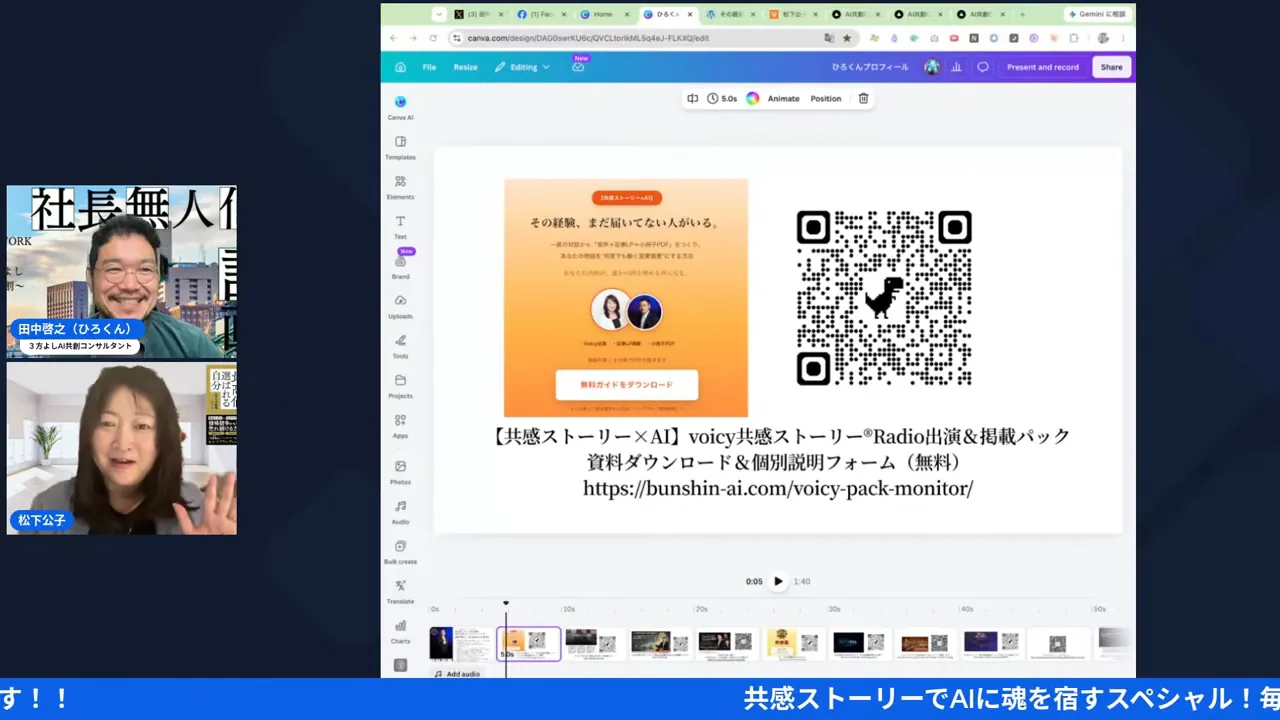Click the Gemini button in Chrome
Screen dimensions: 1280x720
(1097, 14)
